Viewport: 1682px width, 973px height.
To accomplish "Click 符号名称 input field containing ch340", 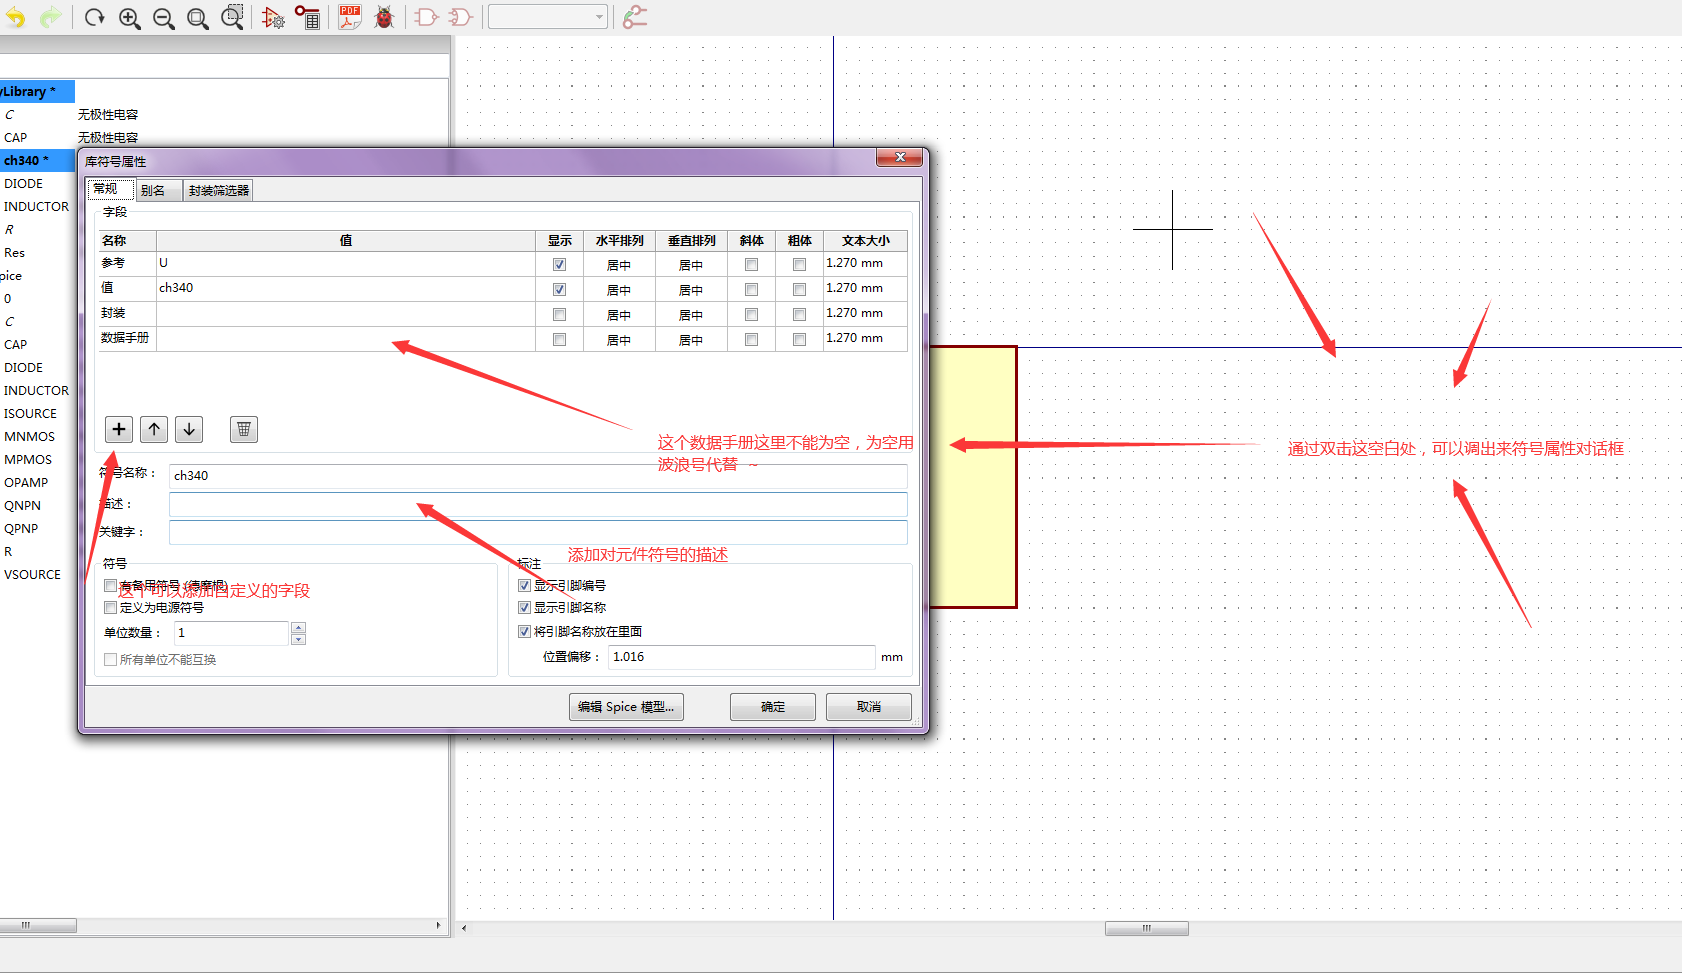I will pos(538,476).
